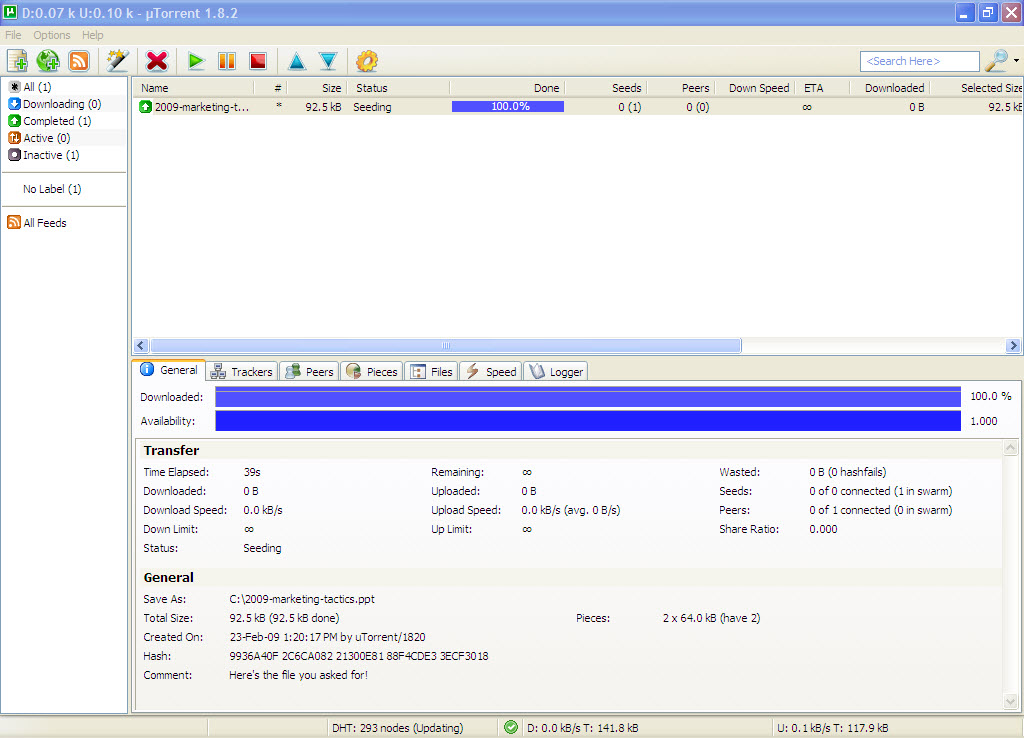
Task: Pause the torrent with orange pause icon
Action: coord(227,61)
